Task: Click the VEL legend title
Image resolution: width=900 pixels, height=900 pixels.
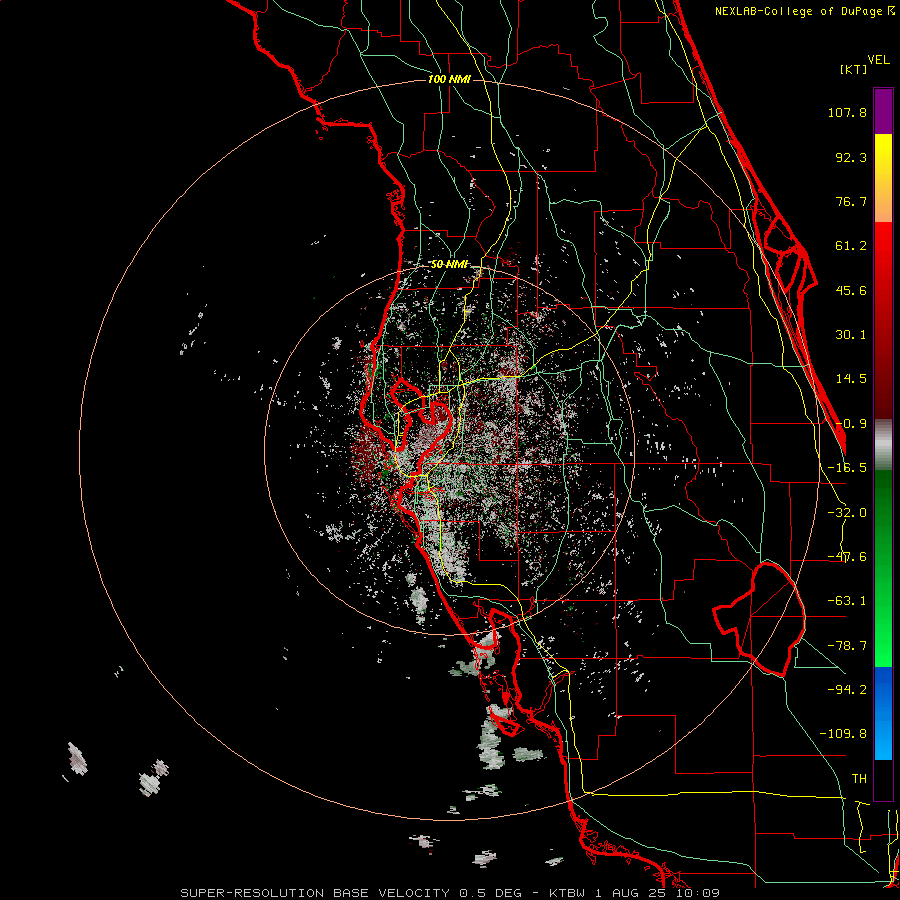Action: 879,60
